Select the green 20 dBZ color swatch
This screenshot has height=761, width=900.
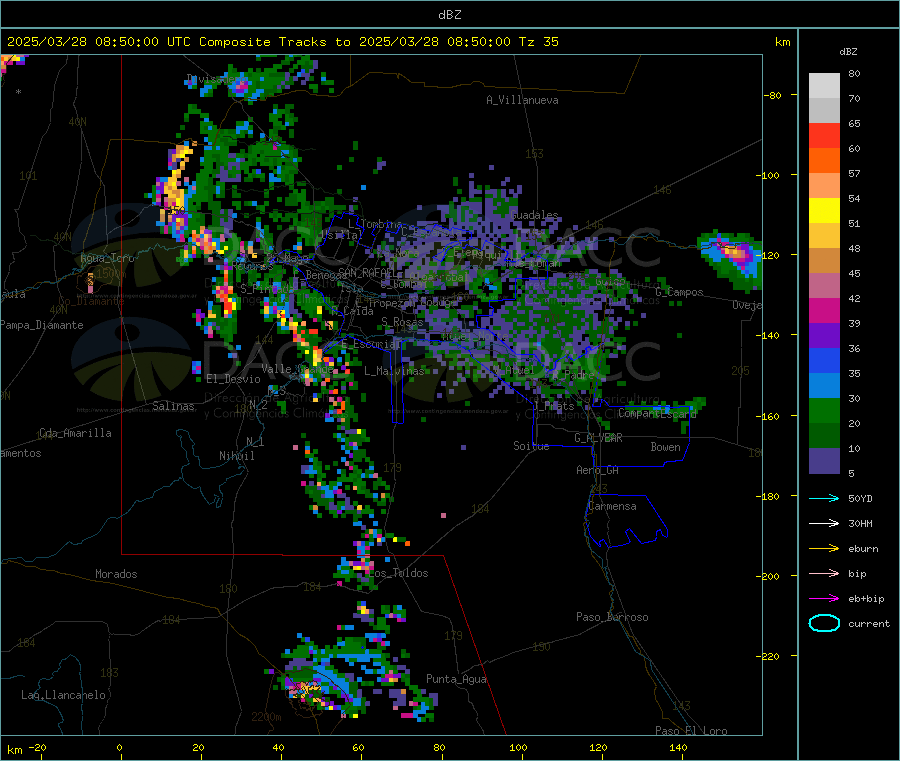[824, 410]
